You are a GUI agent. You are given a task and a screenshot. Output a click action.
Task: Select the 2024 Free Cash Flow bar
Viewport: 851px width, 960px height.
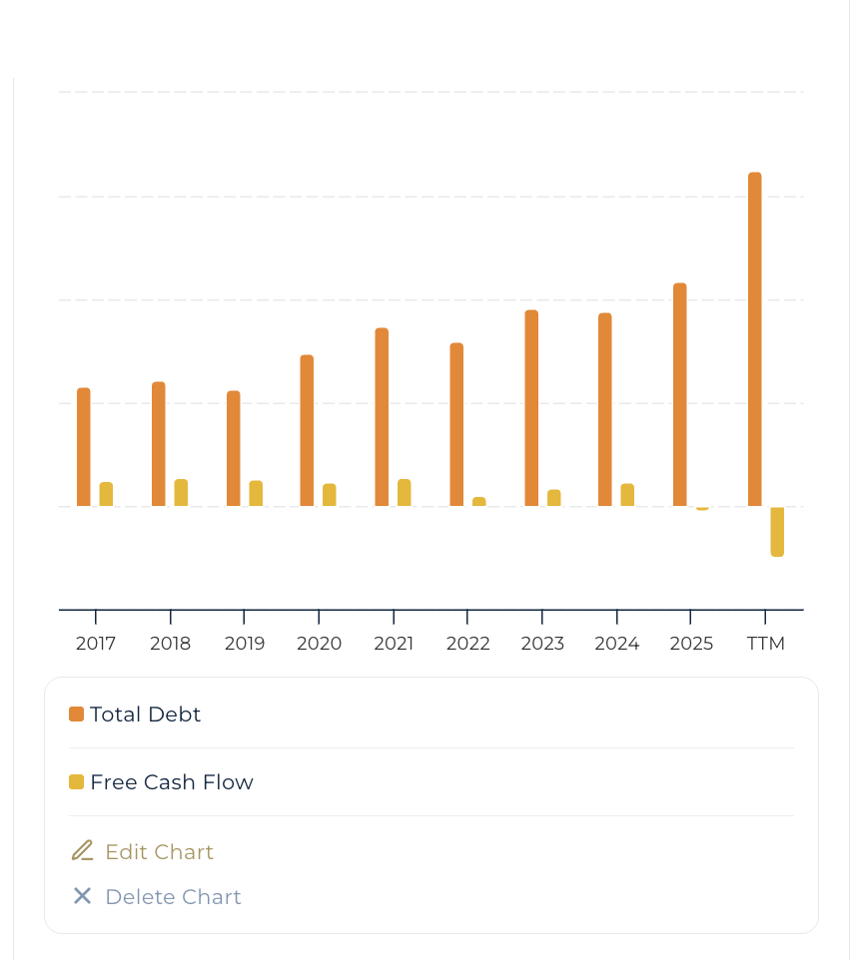click(628, 495)
